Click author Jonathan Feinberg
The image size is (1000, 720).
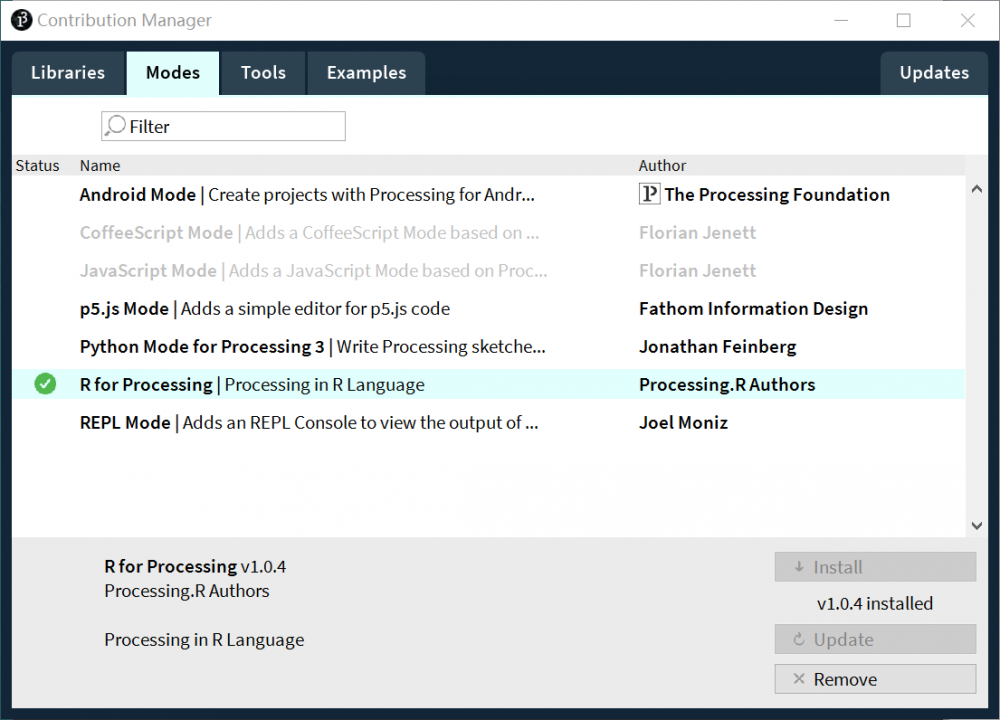click(x=717, y=346)
